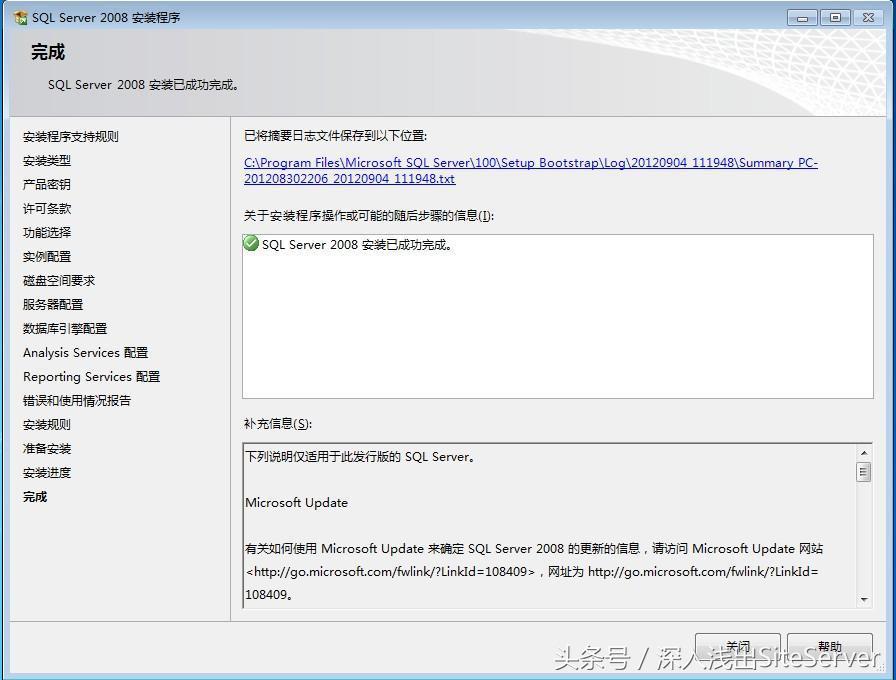Select 安装程序支持规则 in the step list
896x680 pixels.
point(71,137)
